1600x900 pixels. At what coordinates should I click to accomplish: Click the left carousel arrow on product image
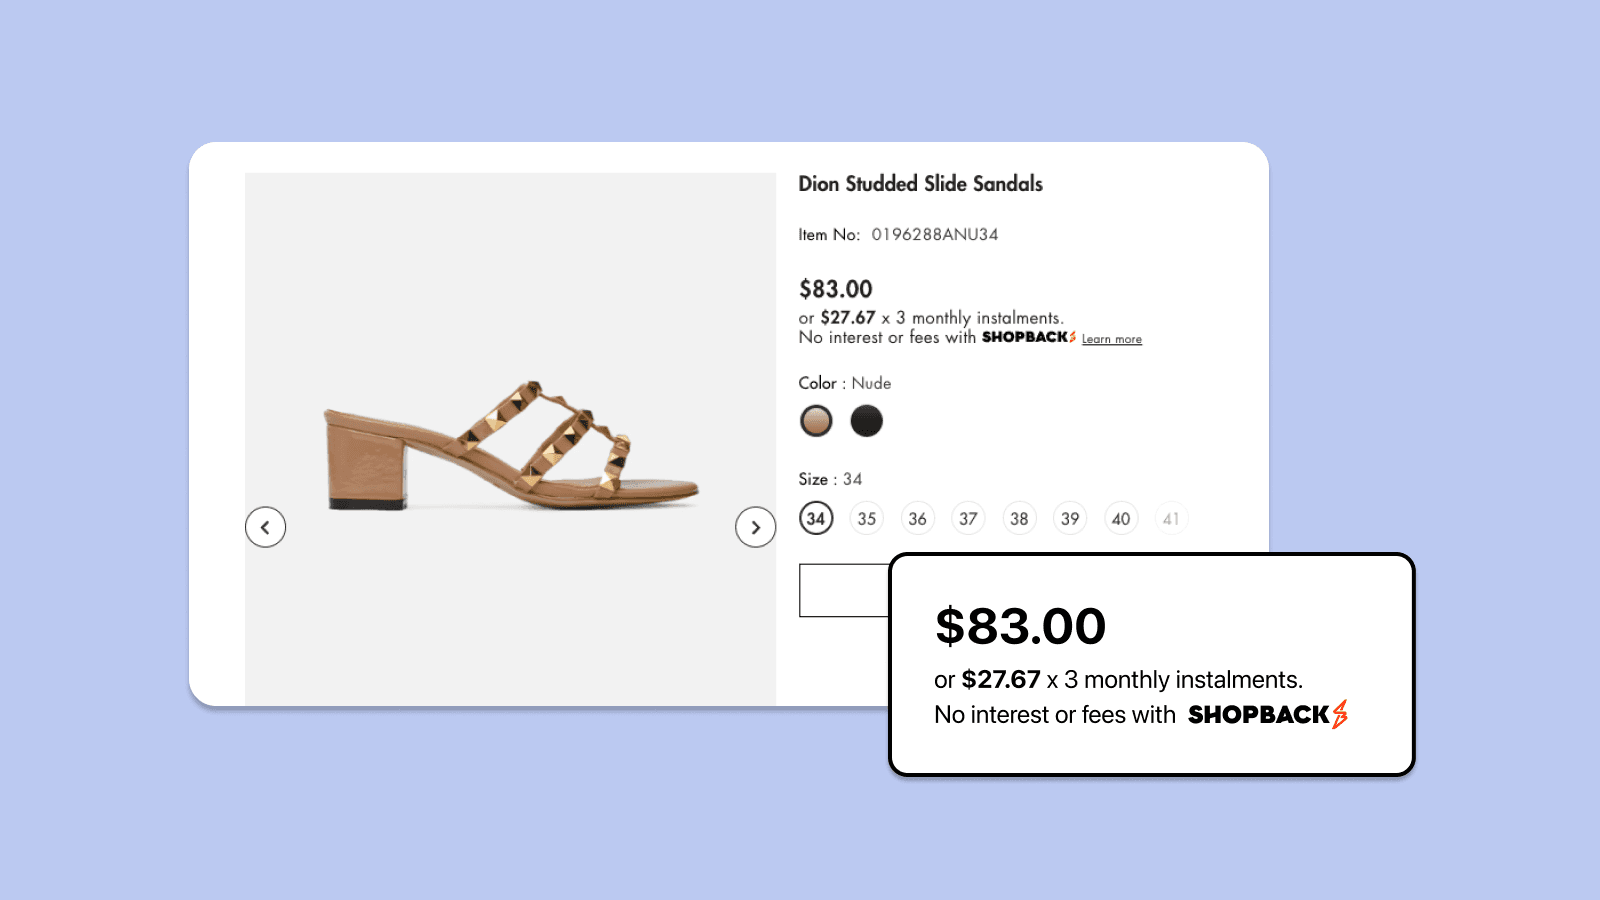point(265,527)
